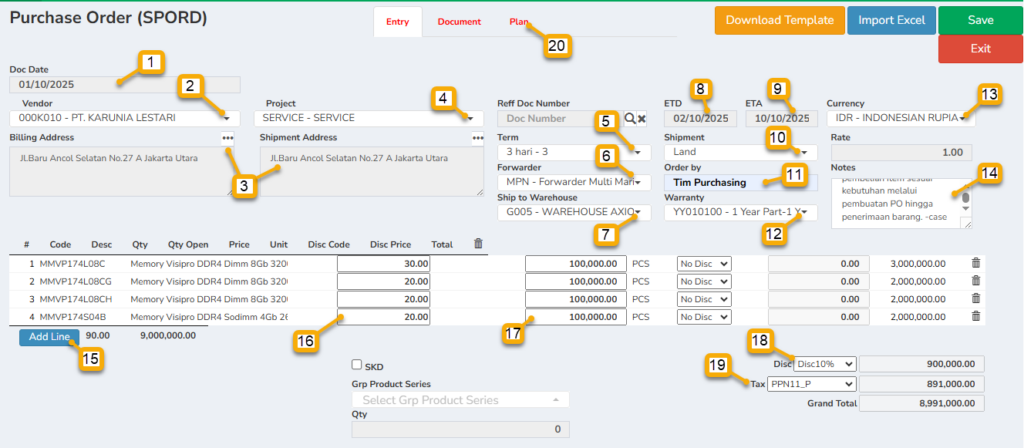Click the Download Template button
Screen dimensions: 1024x448
click(x=778, y=21)
